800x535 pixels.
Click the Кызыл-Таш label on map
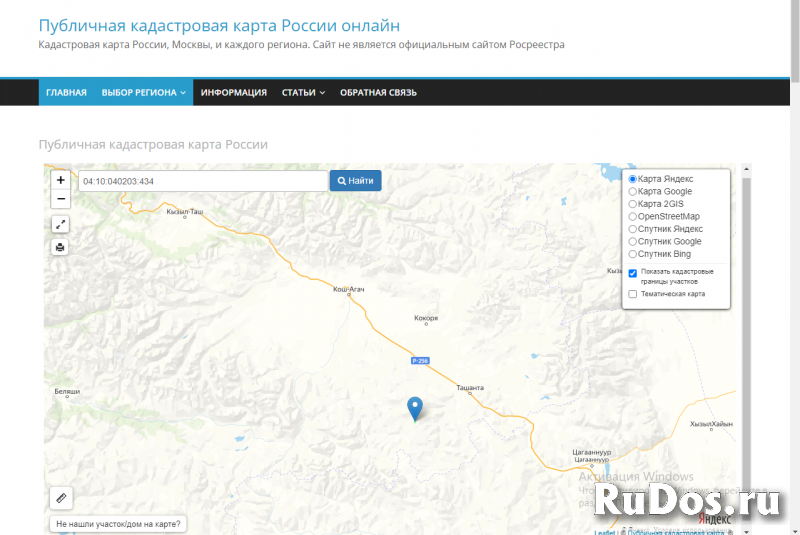click(185, 211)
